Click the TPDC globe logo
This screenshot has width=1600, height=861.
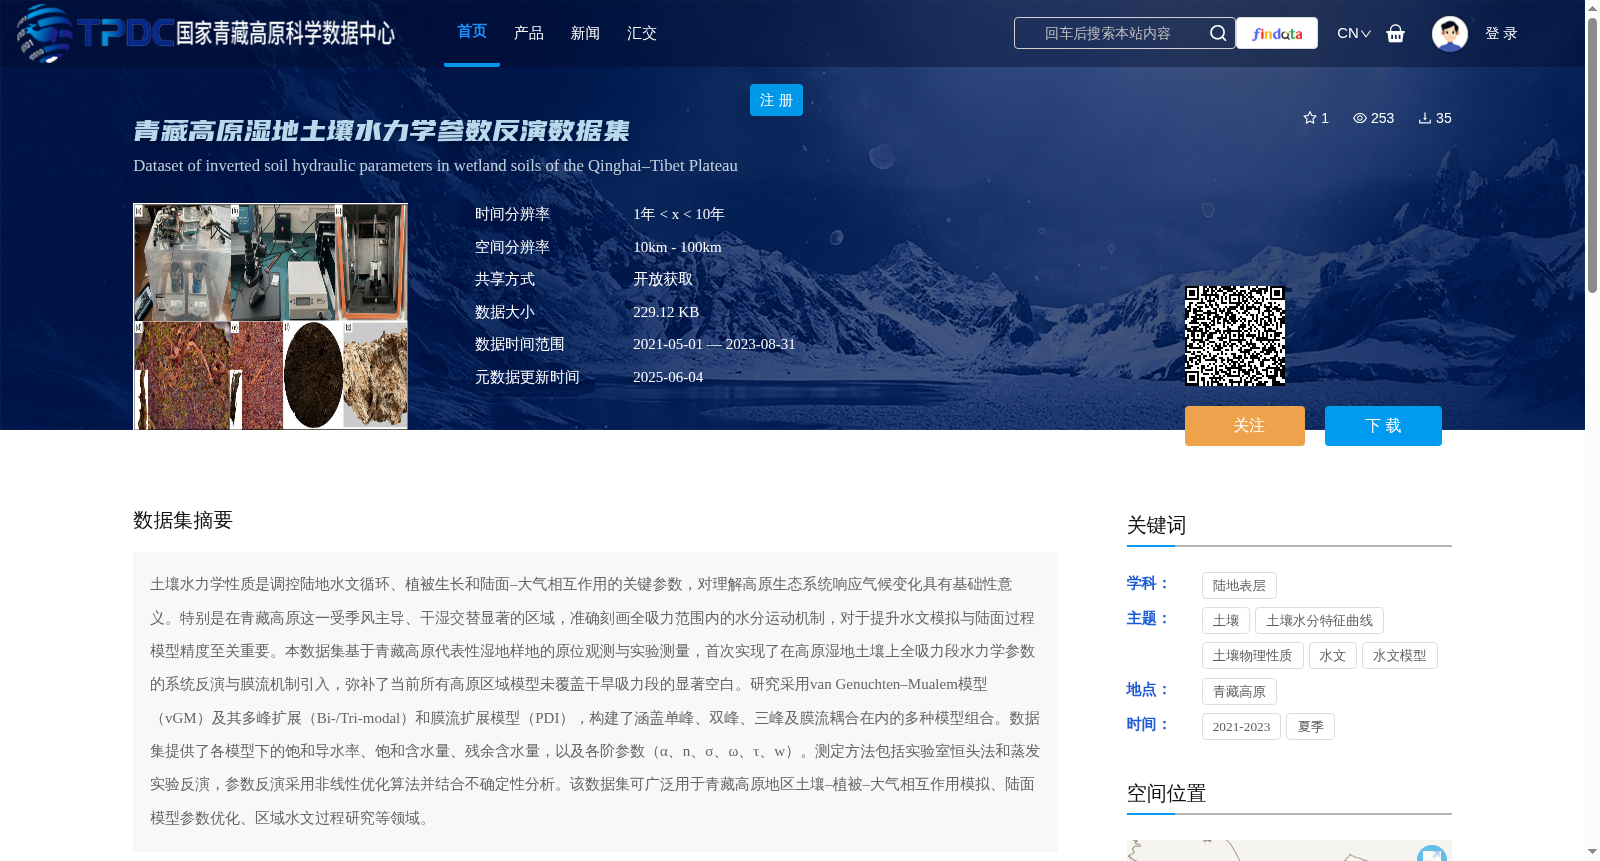[x=45, y=33]
